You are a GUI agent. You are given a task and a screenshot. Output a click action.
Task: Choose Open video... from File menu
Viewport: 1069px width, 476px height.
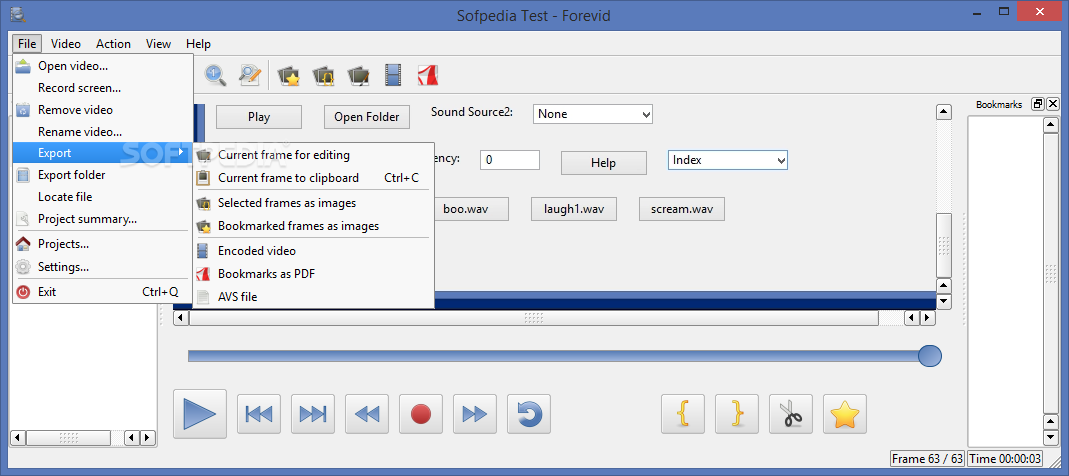pyautogui.click(x=102, y=66)
